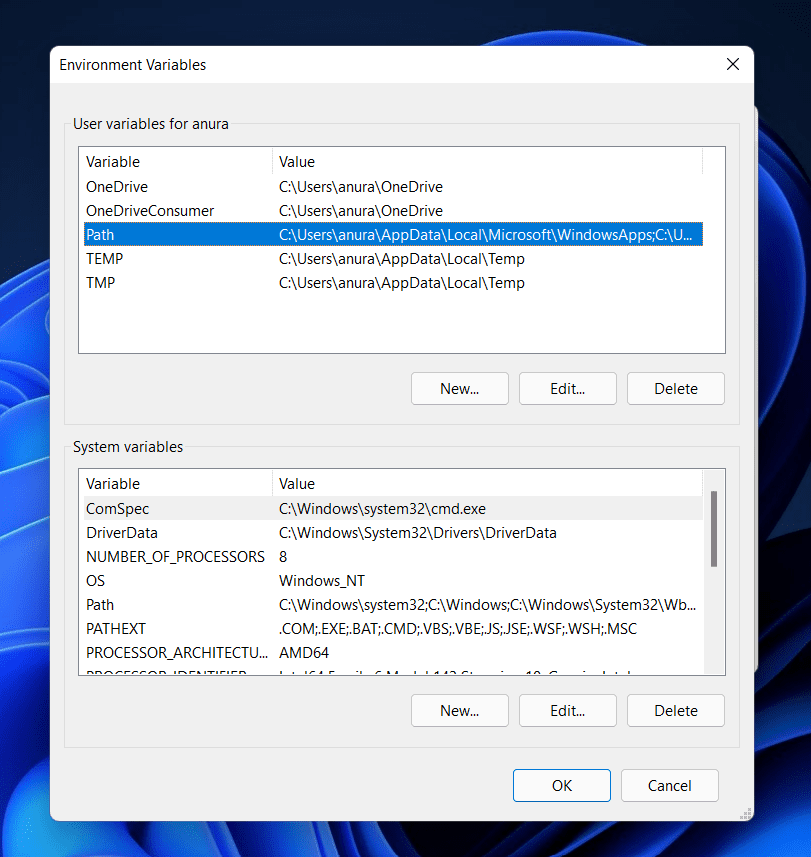
Task: Click New under system variables
Action: click(459, 710)
